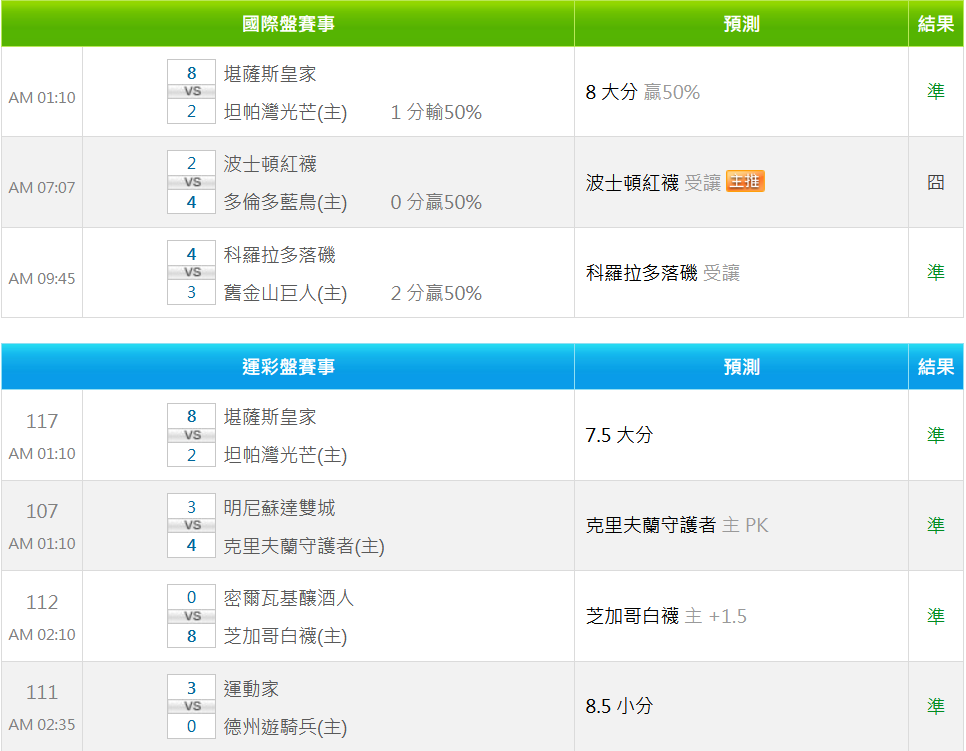966x751 pixels.
Task: Click score 0 for 德州遊騎兵
Action: [x=192, y=726]
